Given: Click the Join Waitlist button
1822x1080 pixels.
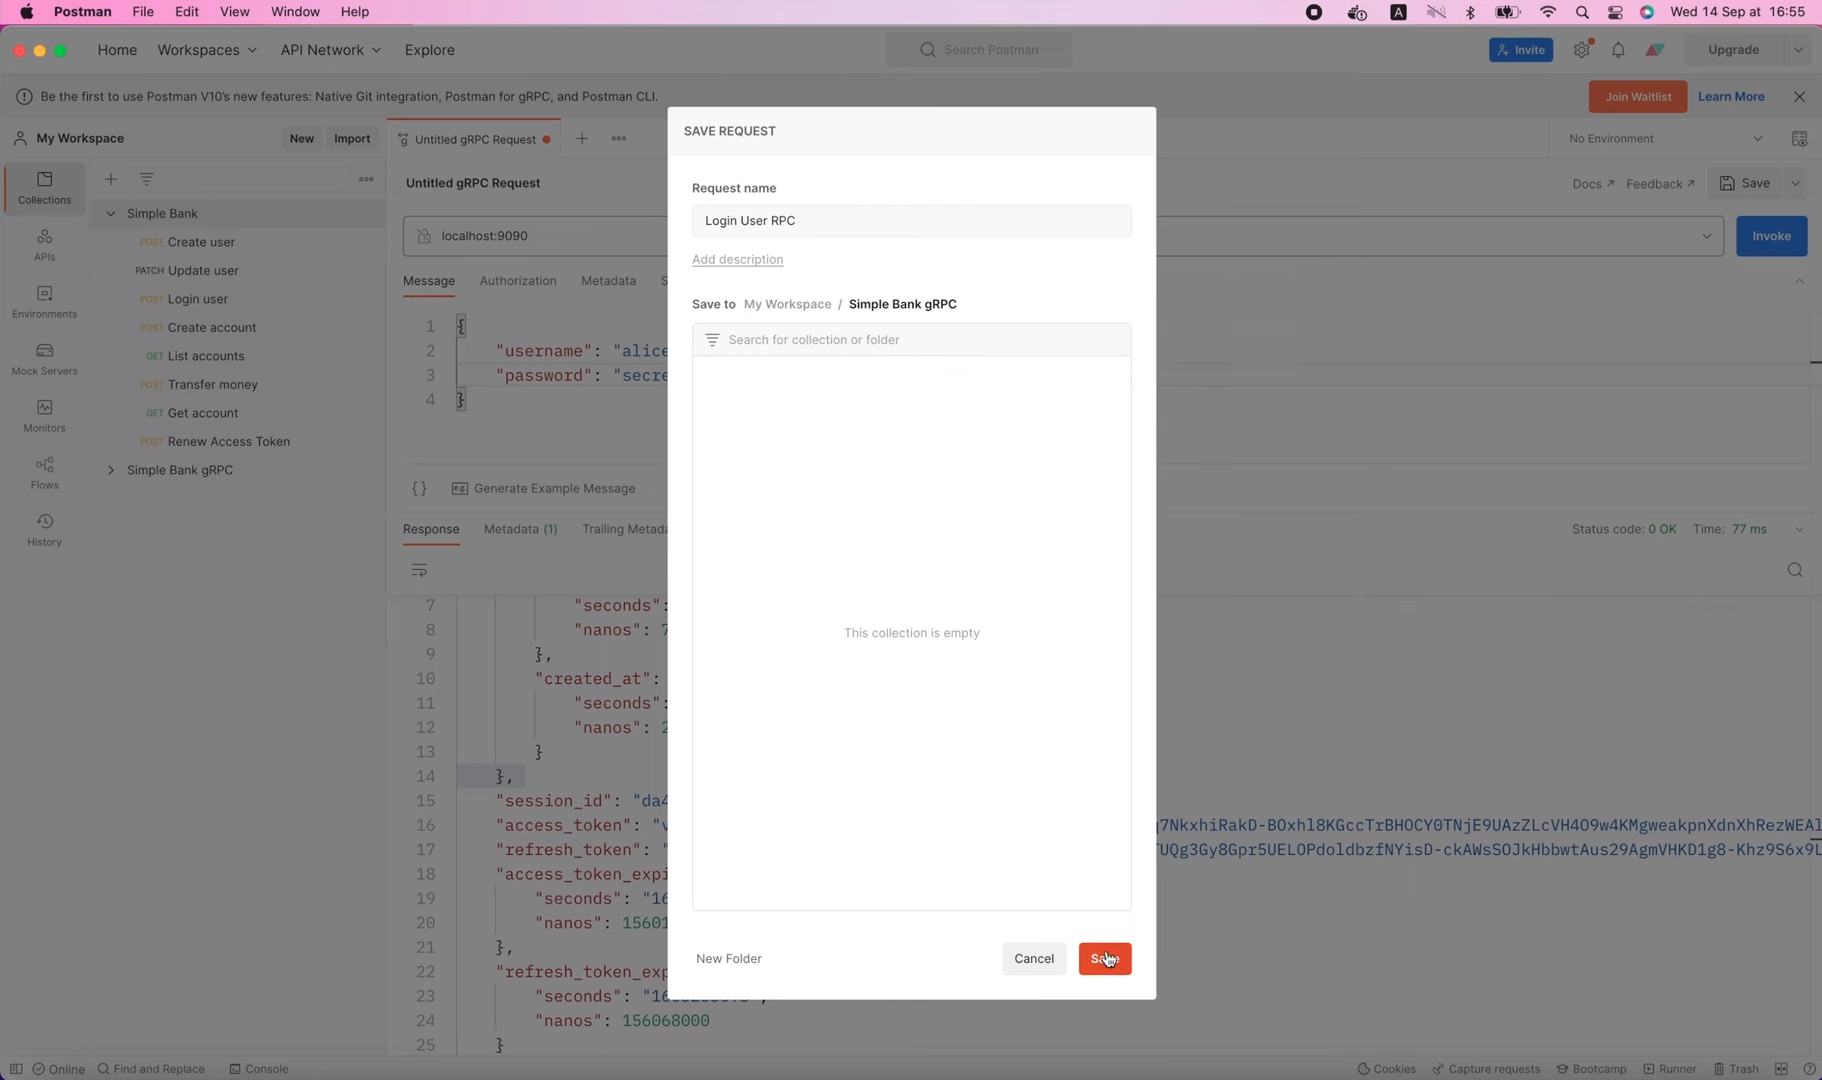Looking at the screenshot, I should click(x=1637, y=97).
